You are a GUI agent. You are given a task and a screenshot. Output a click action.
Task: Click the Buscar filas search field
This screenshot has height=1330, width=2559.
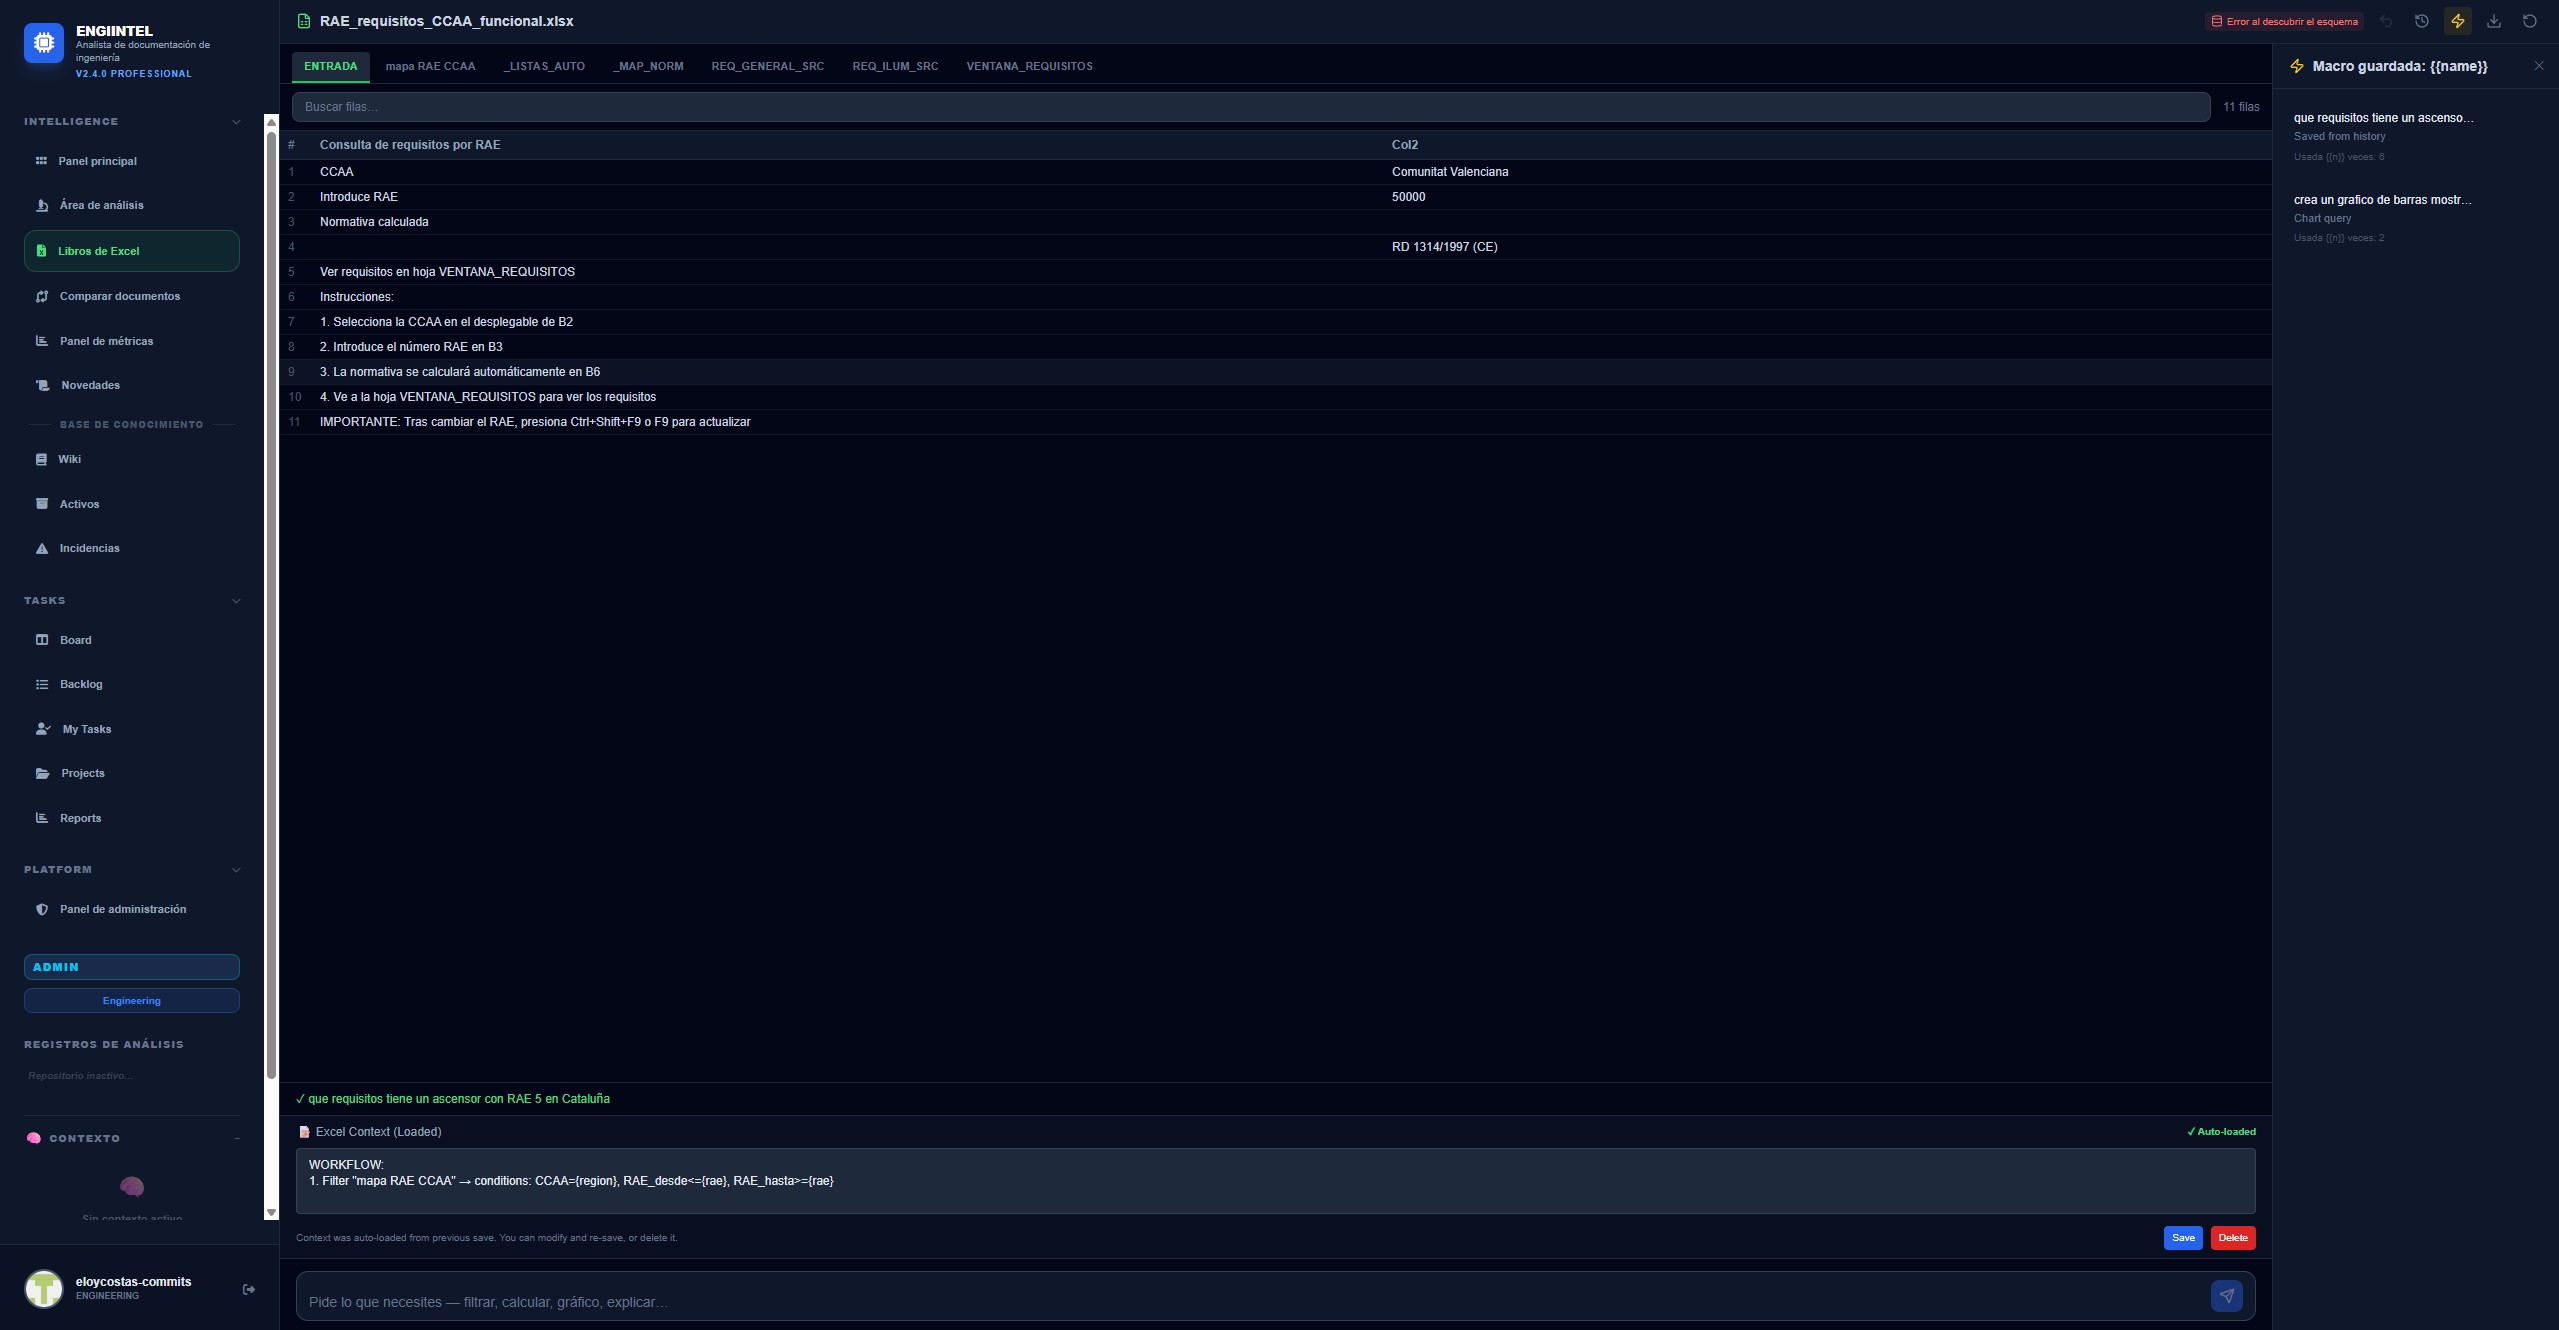1251,107
